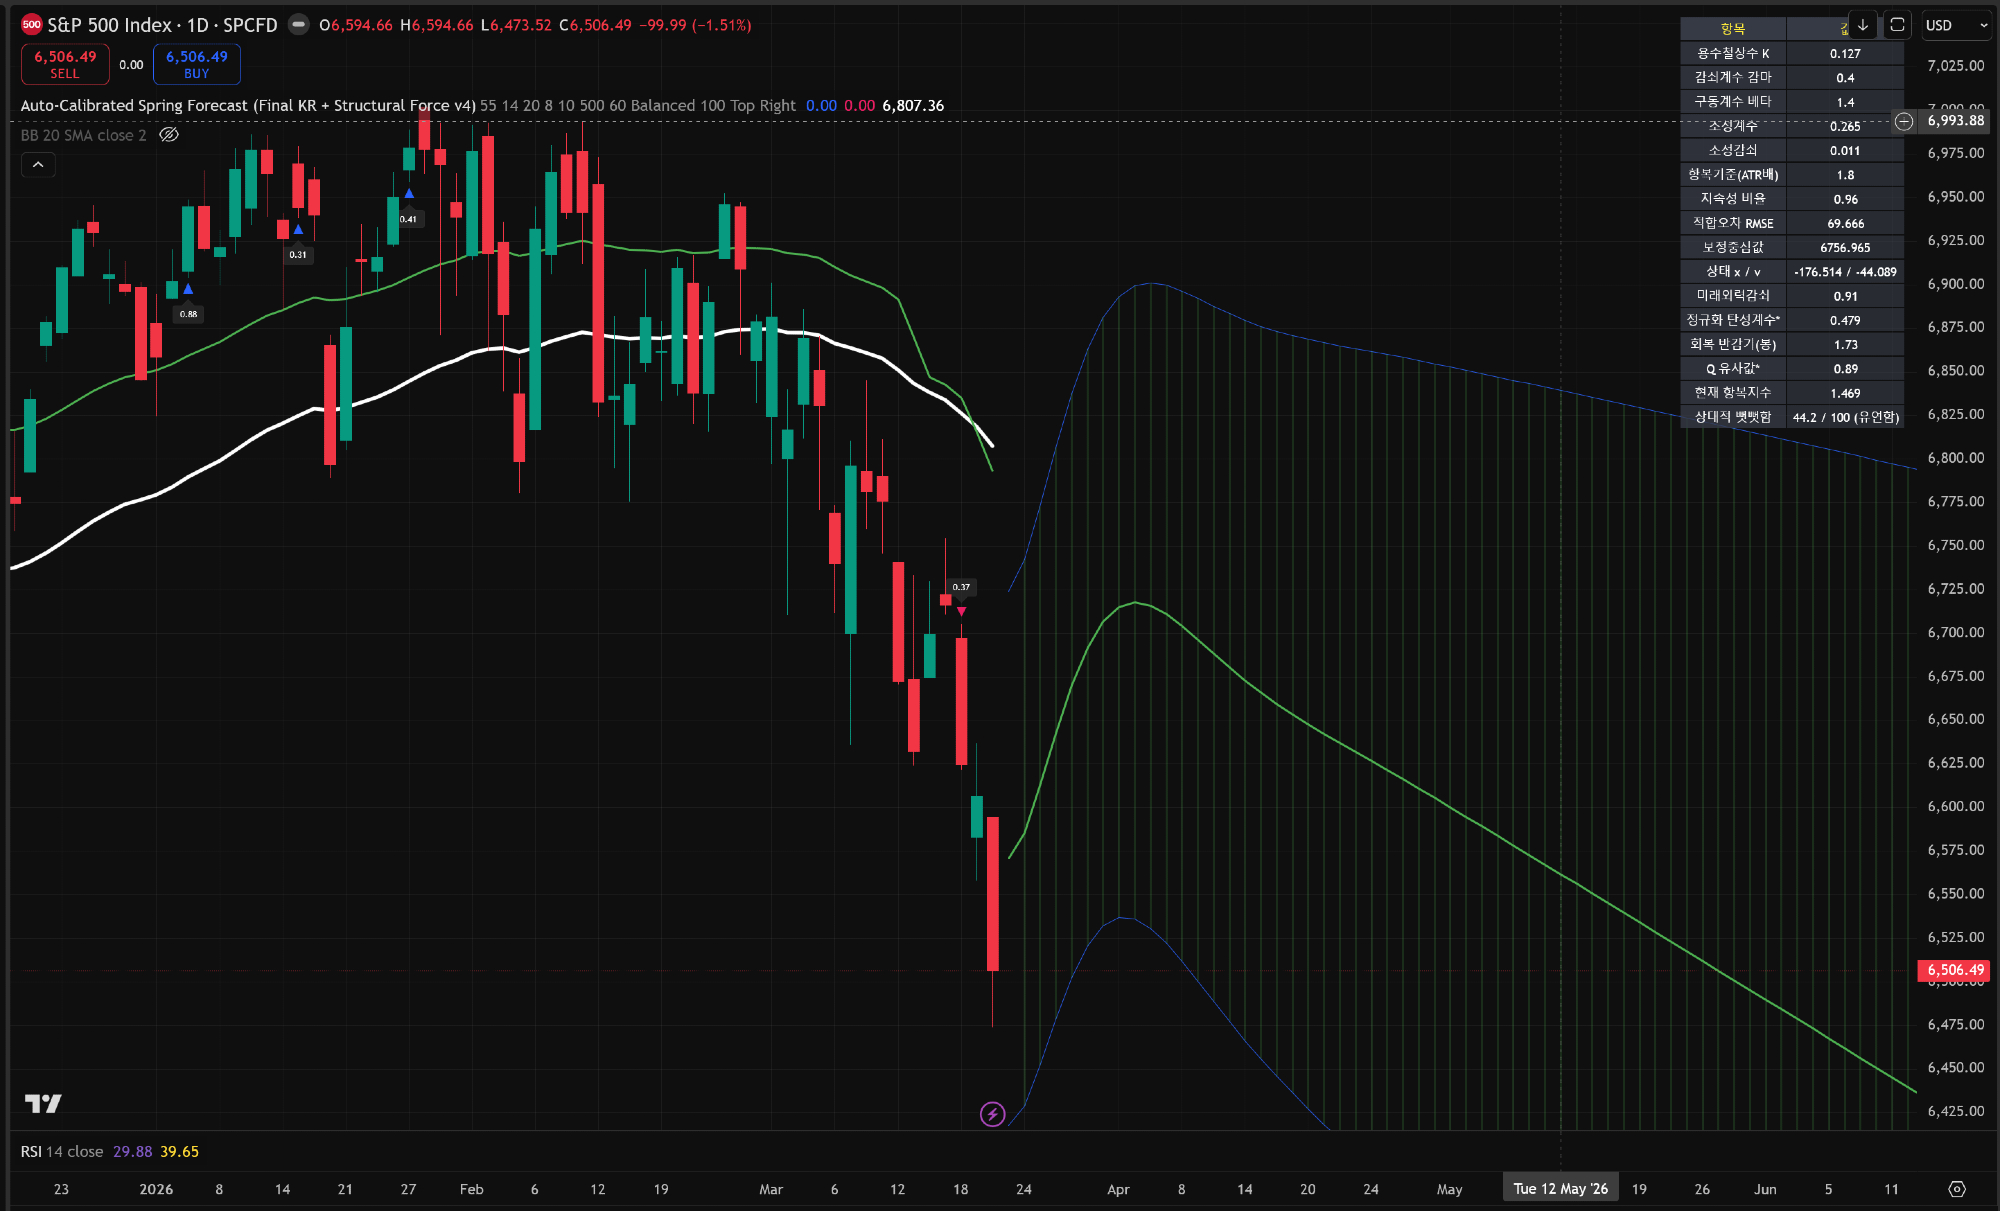Click the plus icon beside the 6,993.88 price
Screen dimensions: 2000x1211
tap(1904, 121)
